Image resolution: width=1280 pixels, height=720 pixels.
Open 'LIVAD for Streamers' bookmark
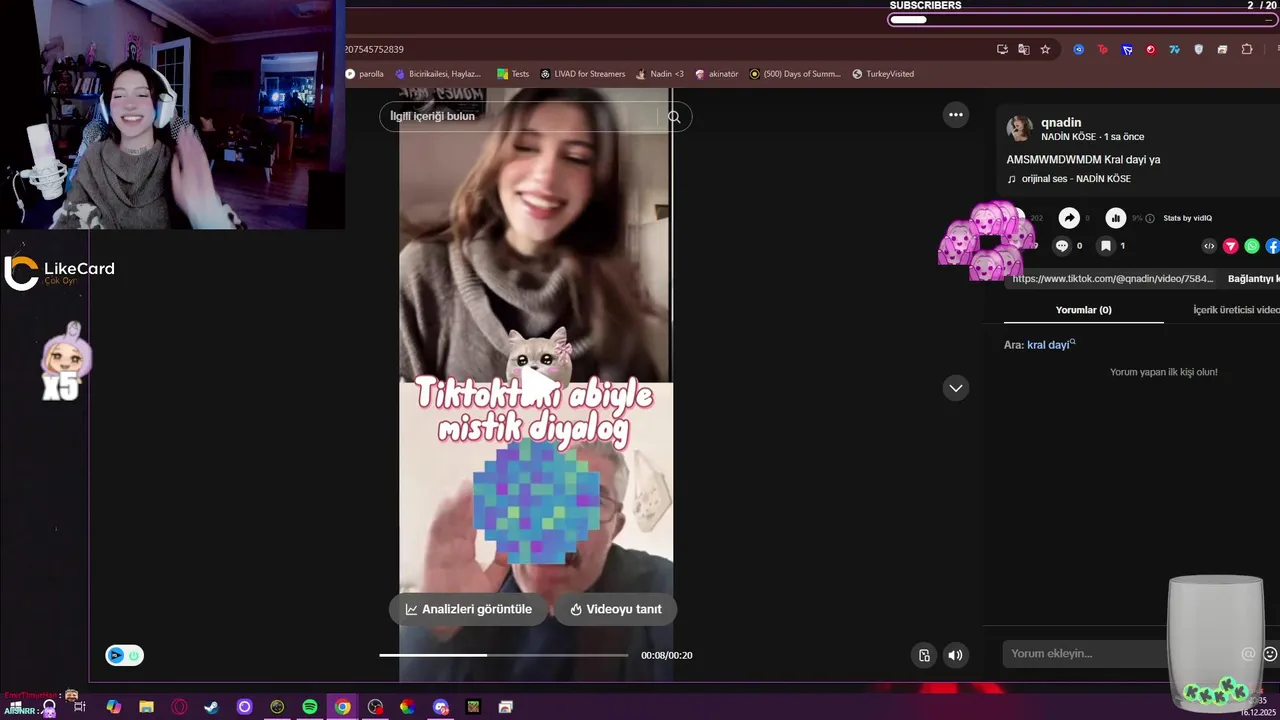583,74
